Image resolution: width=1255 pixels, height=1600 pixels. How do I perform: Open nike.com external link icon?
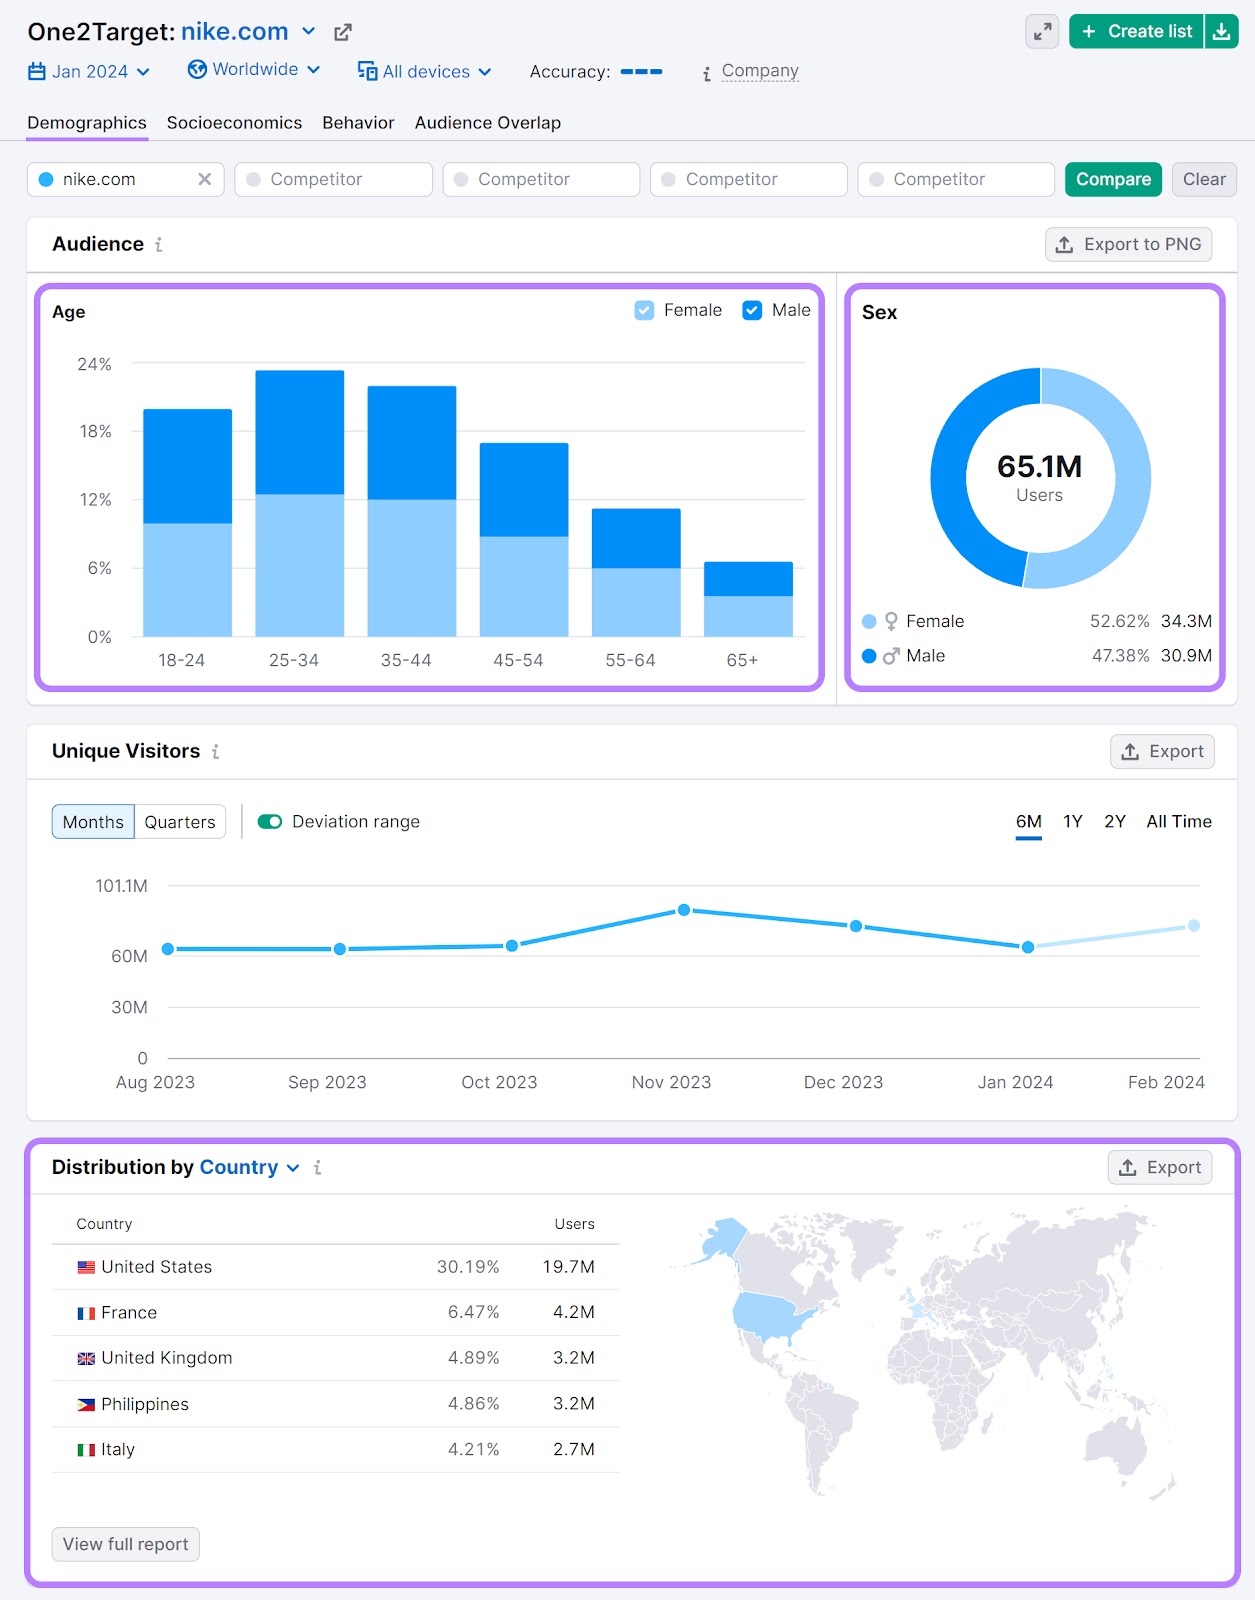[x=342, y=32]
